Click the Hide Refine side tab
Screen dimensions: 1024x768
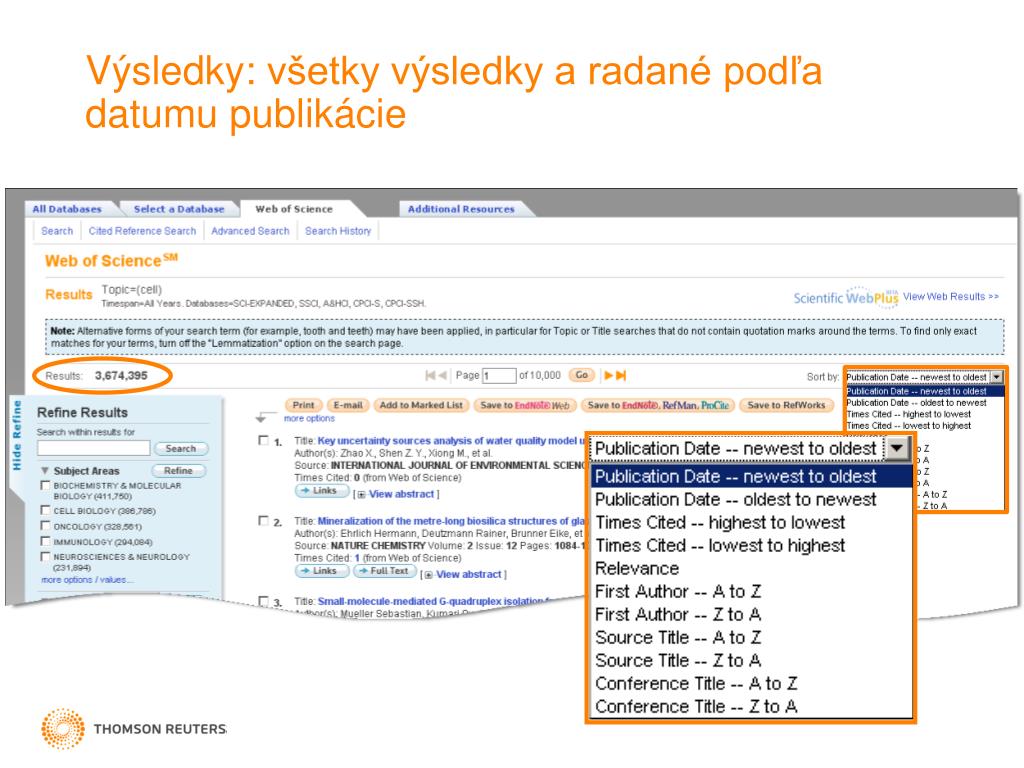pos(17,435)
